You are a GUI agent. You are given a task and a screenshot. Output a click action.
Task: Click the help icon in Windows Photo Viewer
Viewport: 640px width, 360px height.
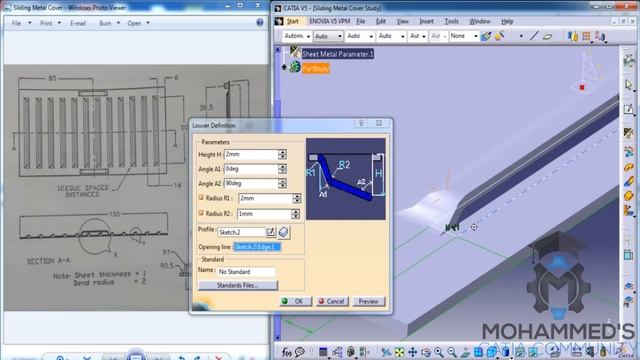click(260, 22)
